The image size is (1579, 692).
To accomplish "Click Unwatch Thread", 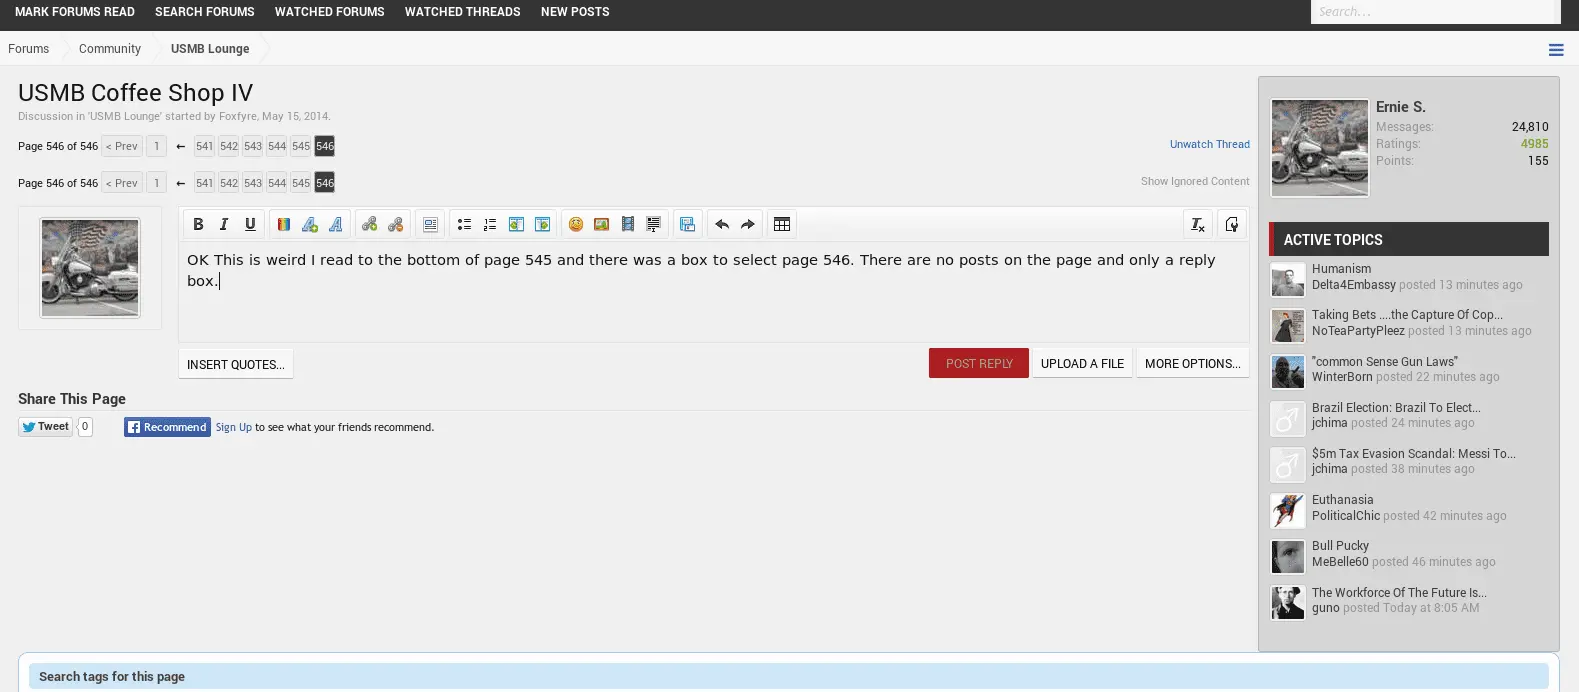I will [1210, 144].
